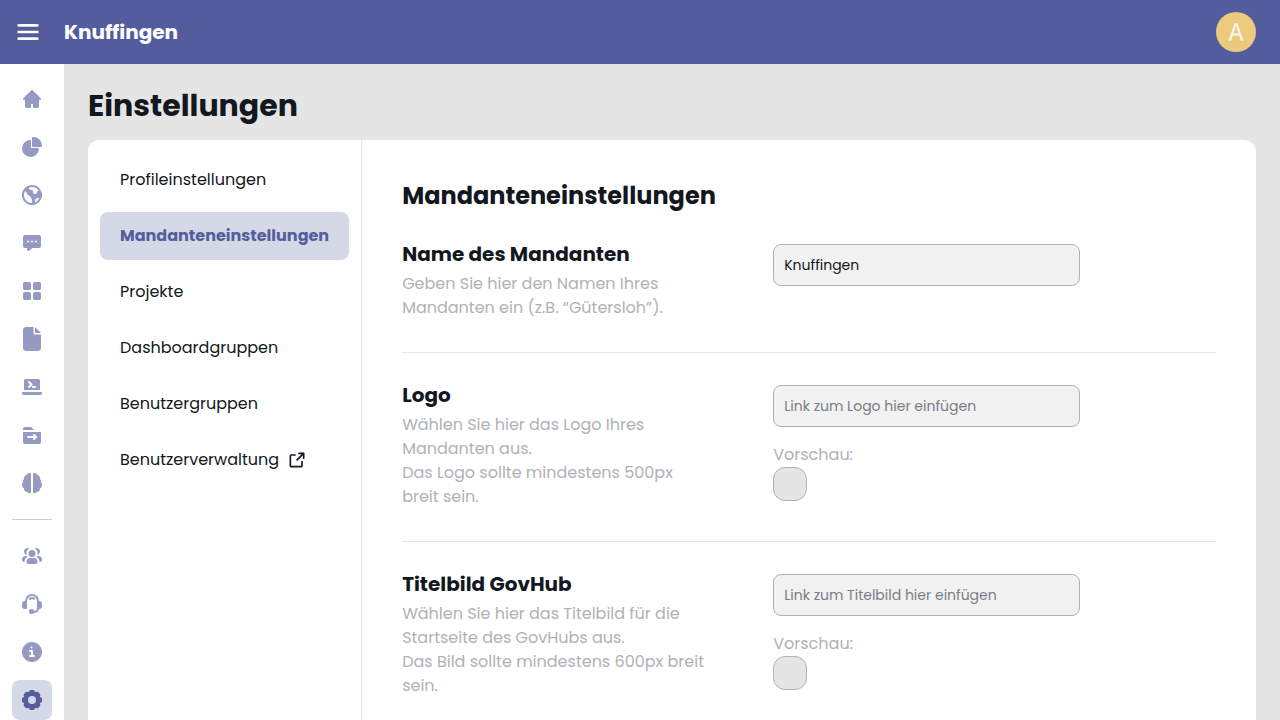This screenshot has height=720, width=1280.
Task: Click the globe icon in sidebar
Action: (32, 195)
